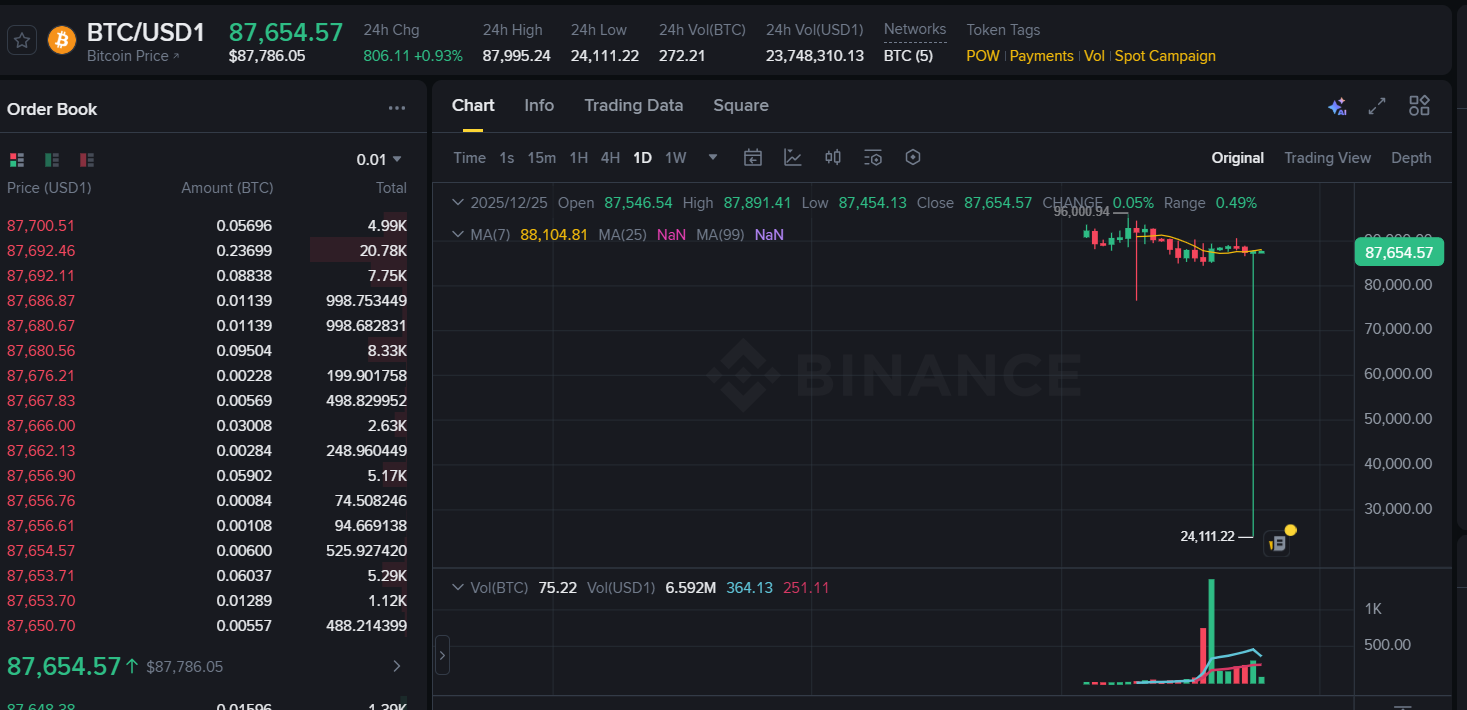
Task: Show only sell orders in order book
Action: click(87, 160)
